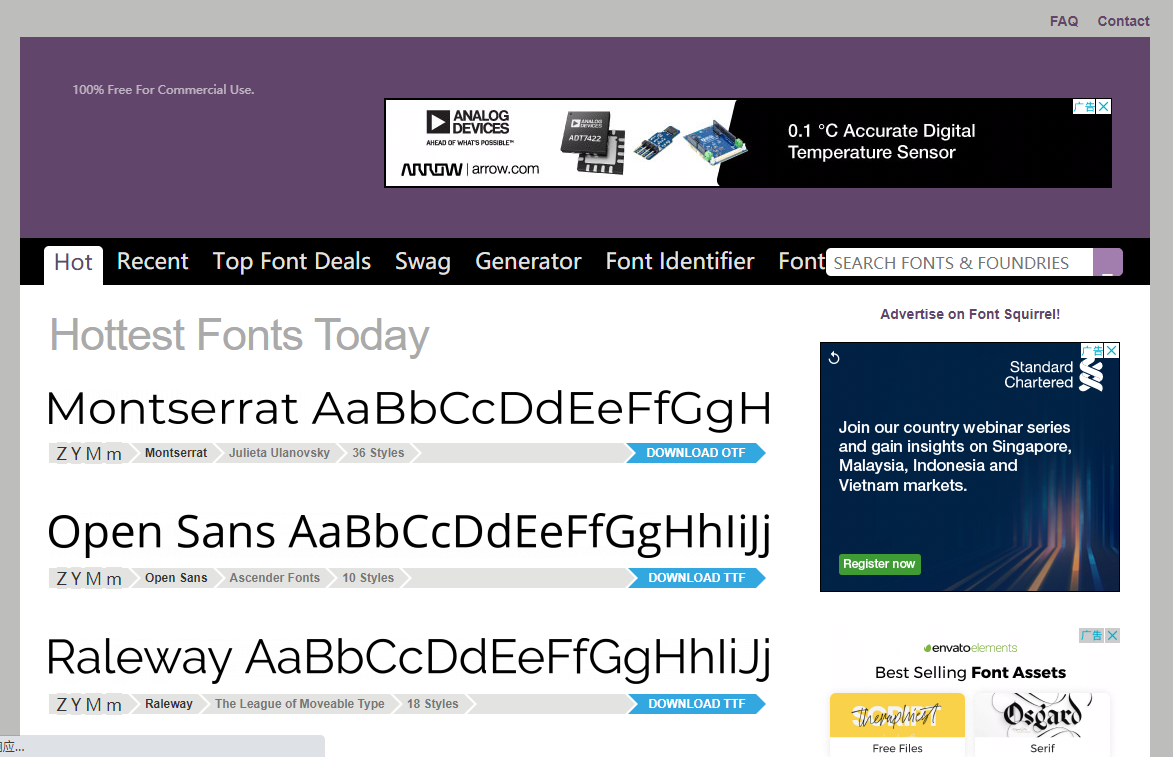Open Top Font Deals menu item

292,261
